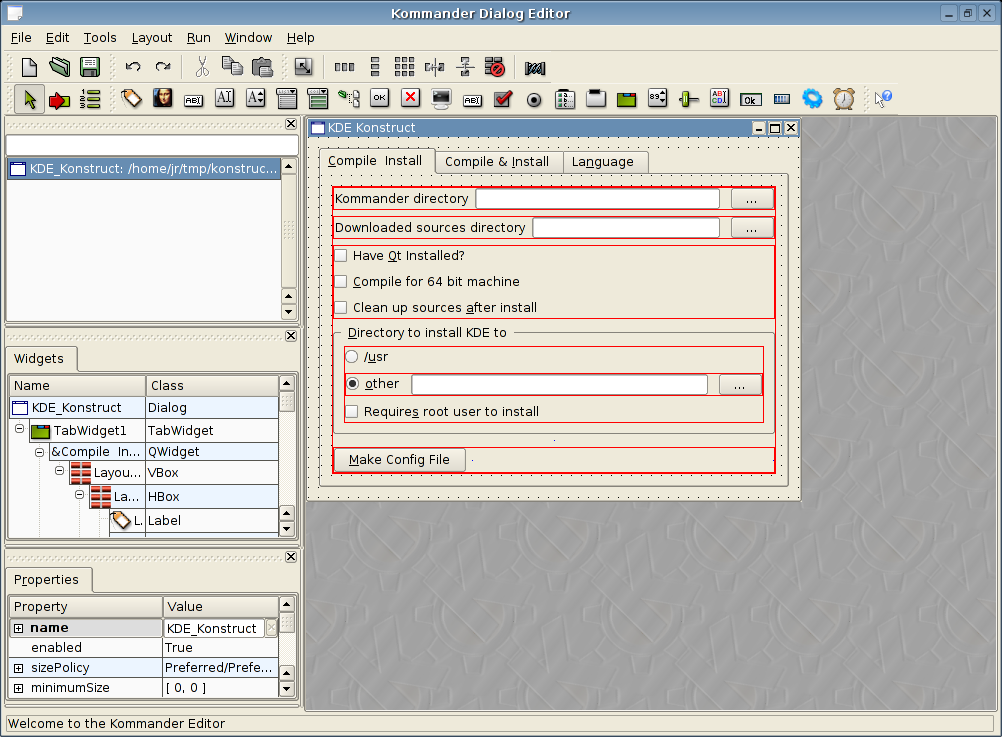Save the dialog with the floppy disk icon
The image size is (1002, 737).
(x=89, y=67)
